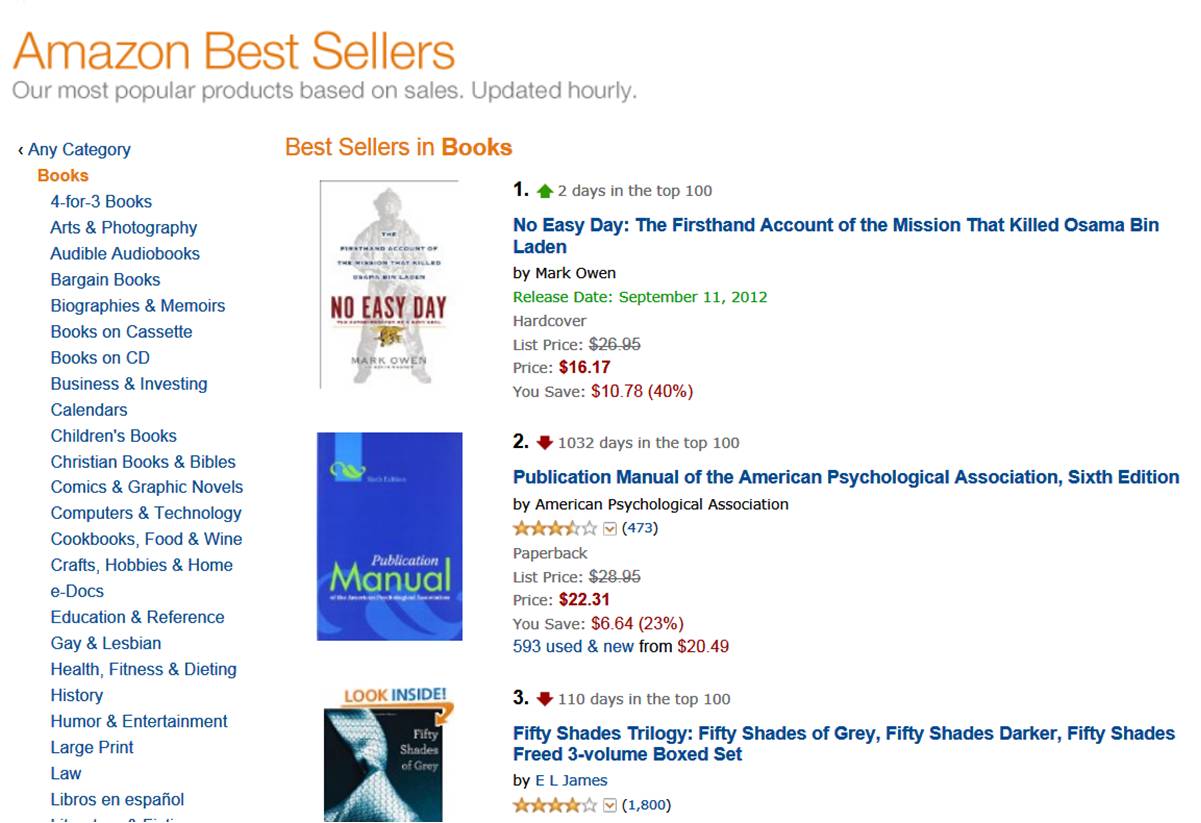Click the 593 used & new link
The width and height of the screenshot is (1201, 823).
pos(573,647)
